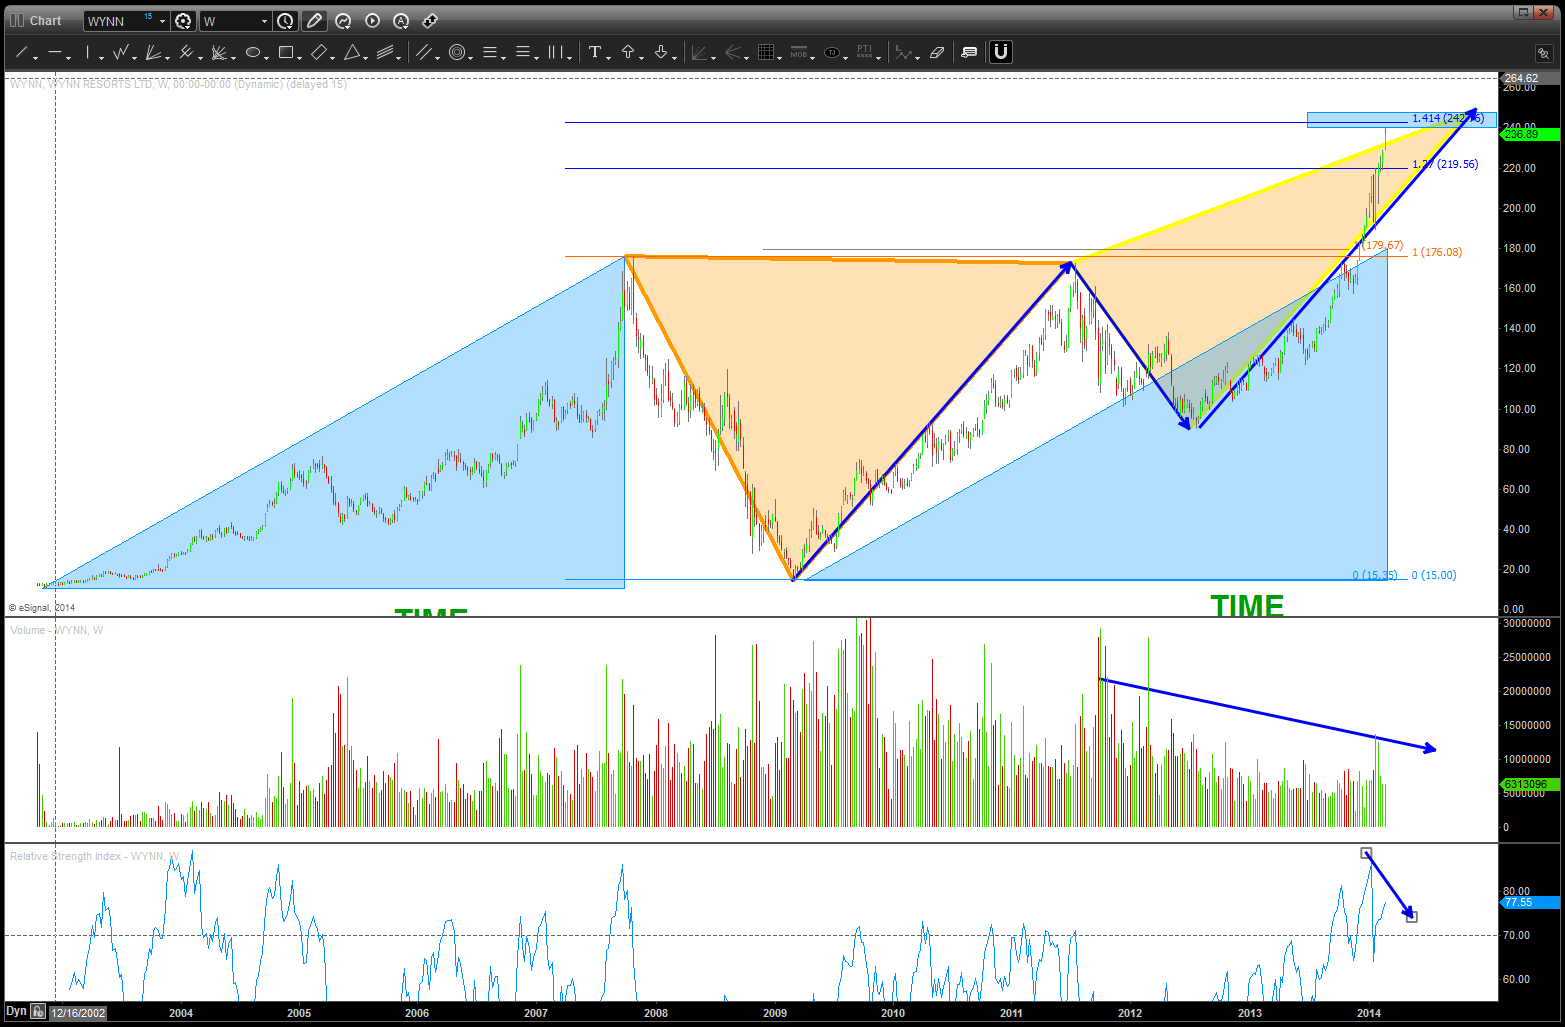Select the triangle drawing tool
The width and height of the screenshot is (1565, 1027).
click(x=352, y=53)
